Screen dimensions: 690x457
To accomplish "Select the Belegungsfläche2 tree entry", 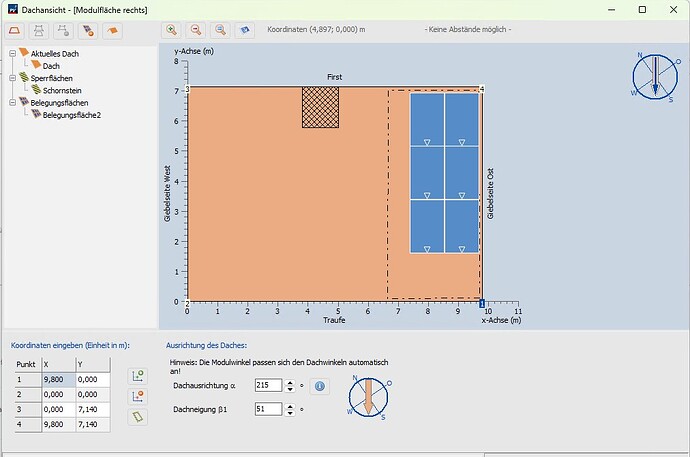I will click(72, 115).
